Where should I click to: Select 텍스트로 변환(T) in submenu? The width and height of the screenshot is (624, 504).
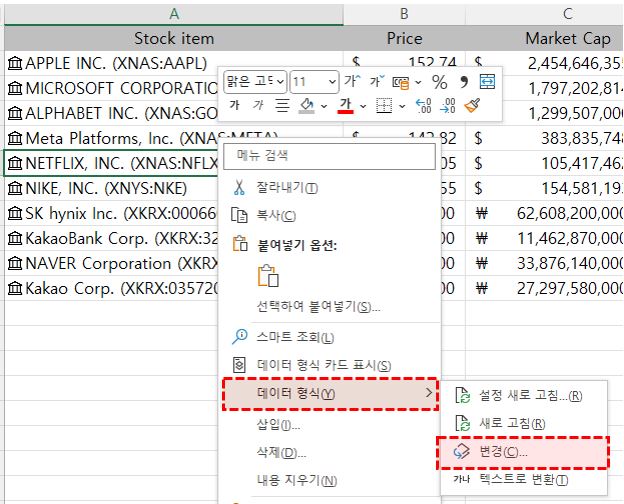pos(524,480)
